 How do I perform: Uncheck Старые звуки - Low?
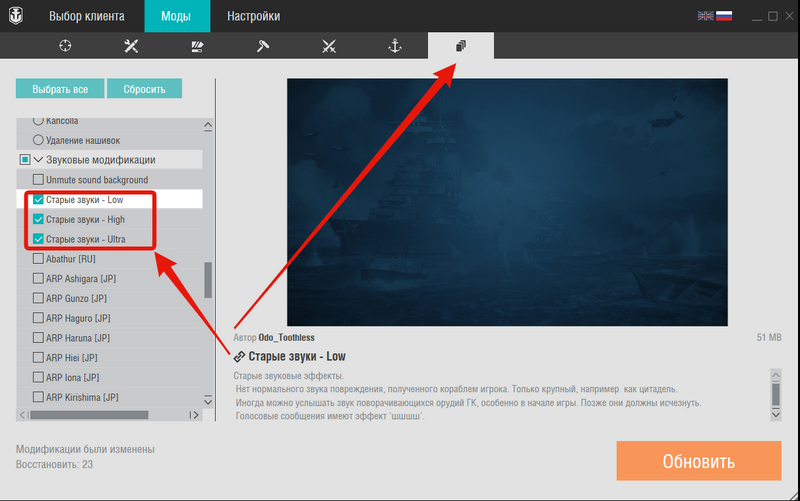[38, 199]
